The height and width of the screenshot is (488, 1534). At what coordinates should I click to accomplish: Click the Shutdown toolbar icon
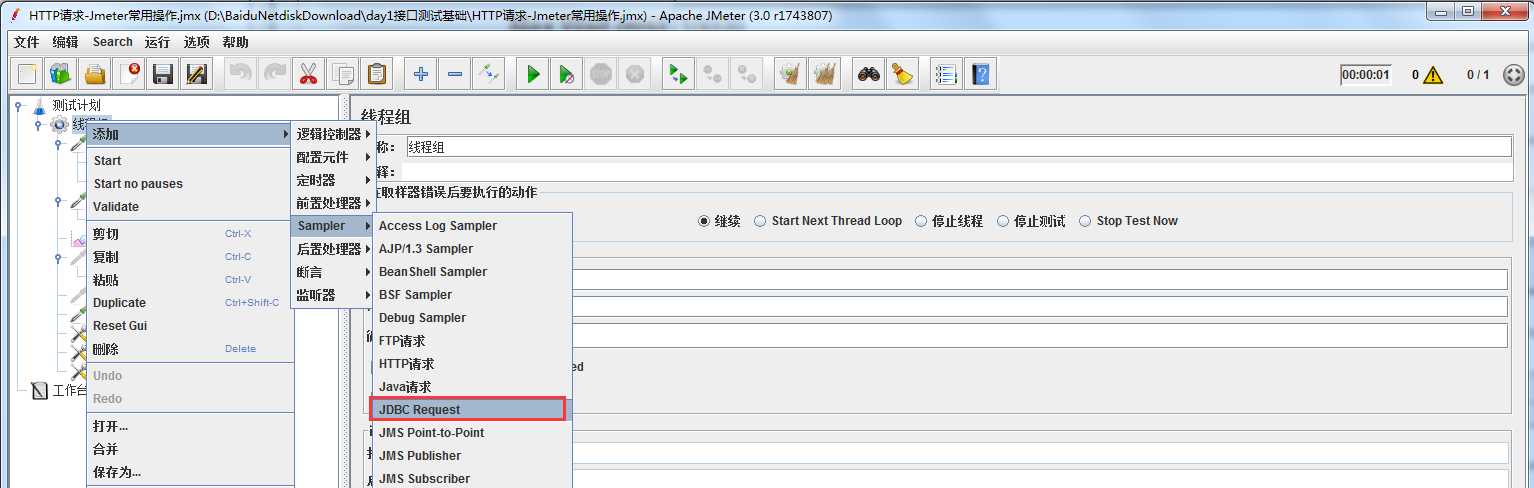click(634, 74)
